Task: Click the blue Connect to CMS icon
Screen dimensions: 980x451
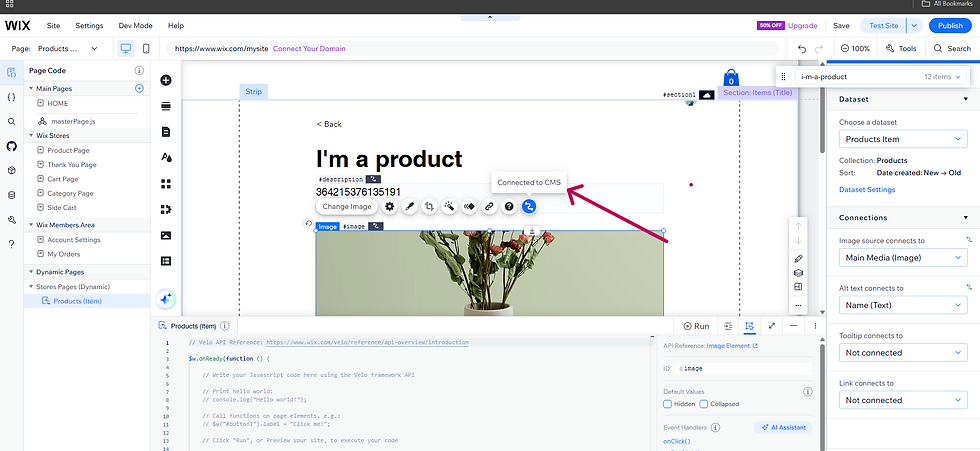Action: [529, 206]
